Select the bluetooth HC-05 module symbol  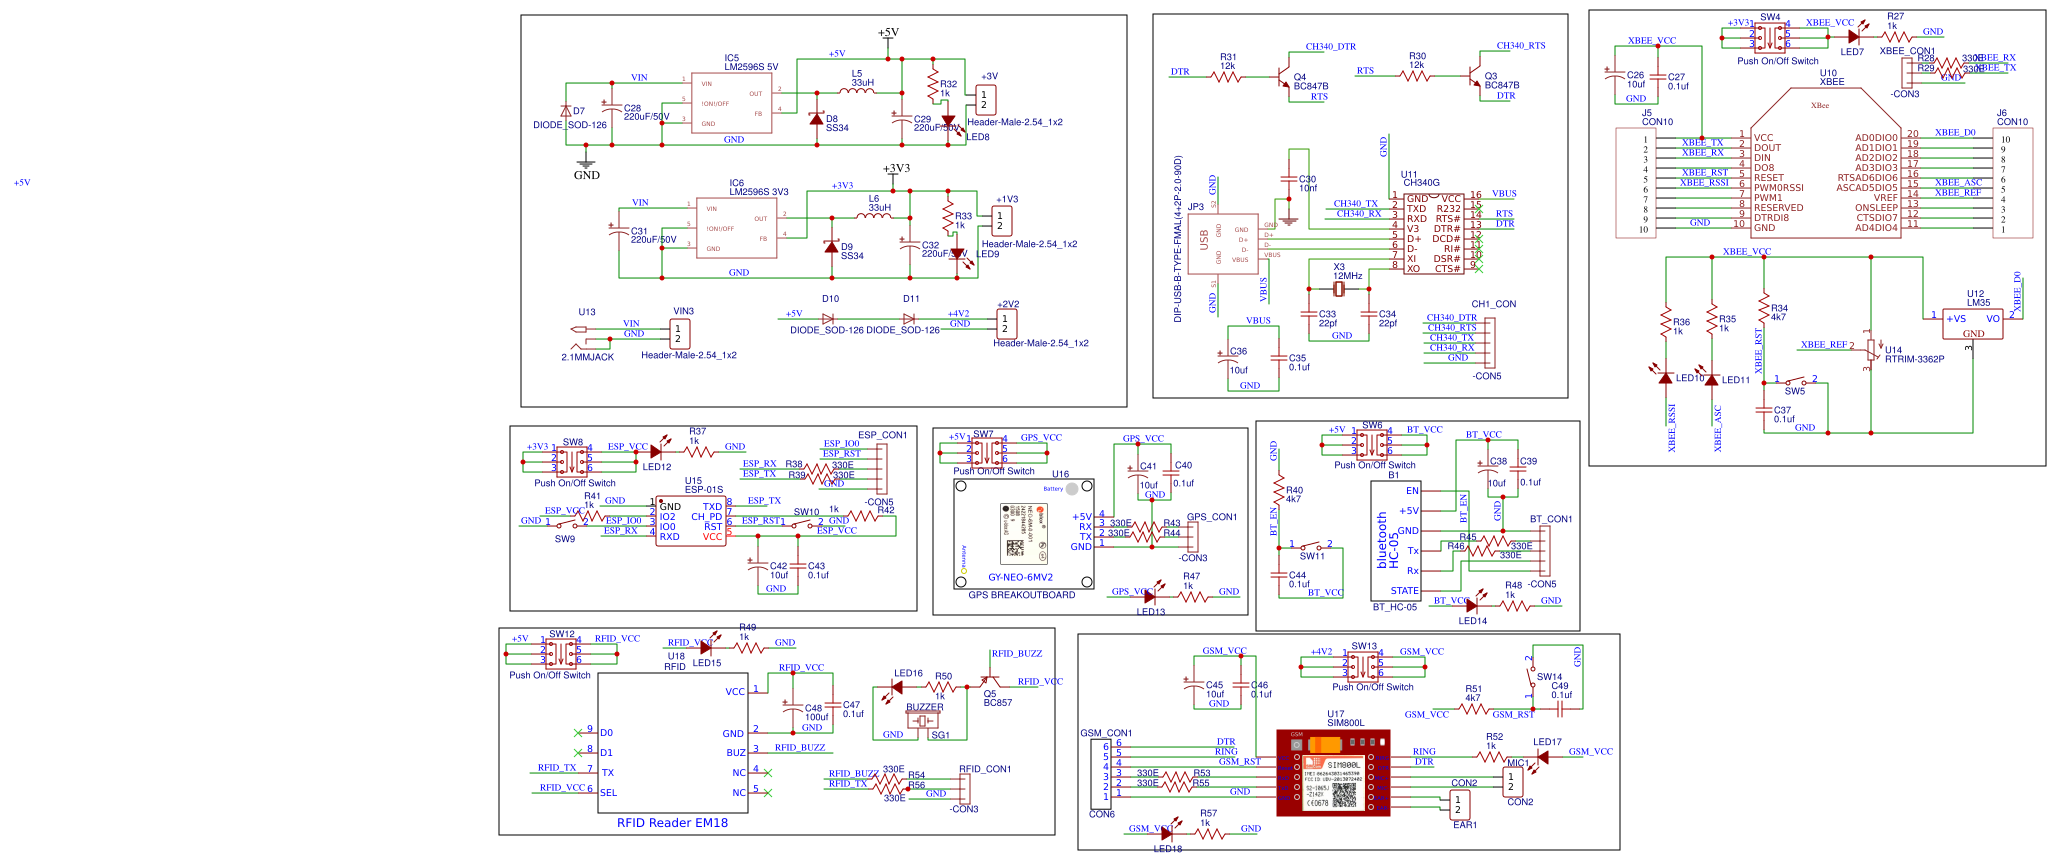[1396, 540]
